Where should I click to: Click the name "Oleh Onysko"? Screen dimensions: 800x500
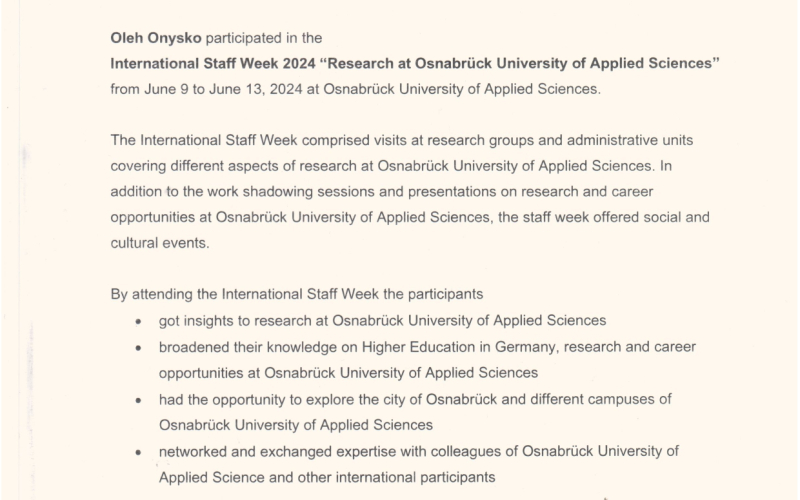tap(156, 38)
